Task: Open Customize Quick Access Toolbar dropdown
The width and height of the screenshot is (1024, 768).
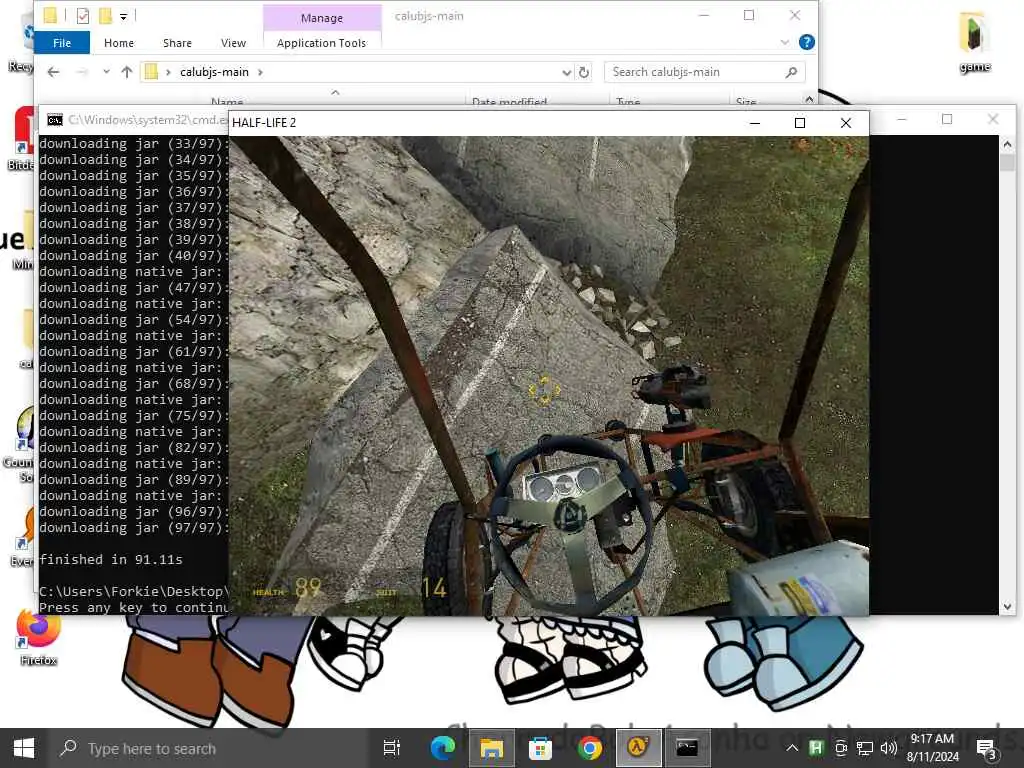Action: (123, 16)
